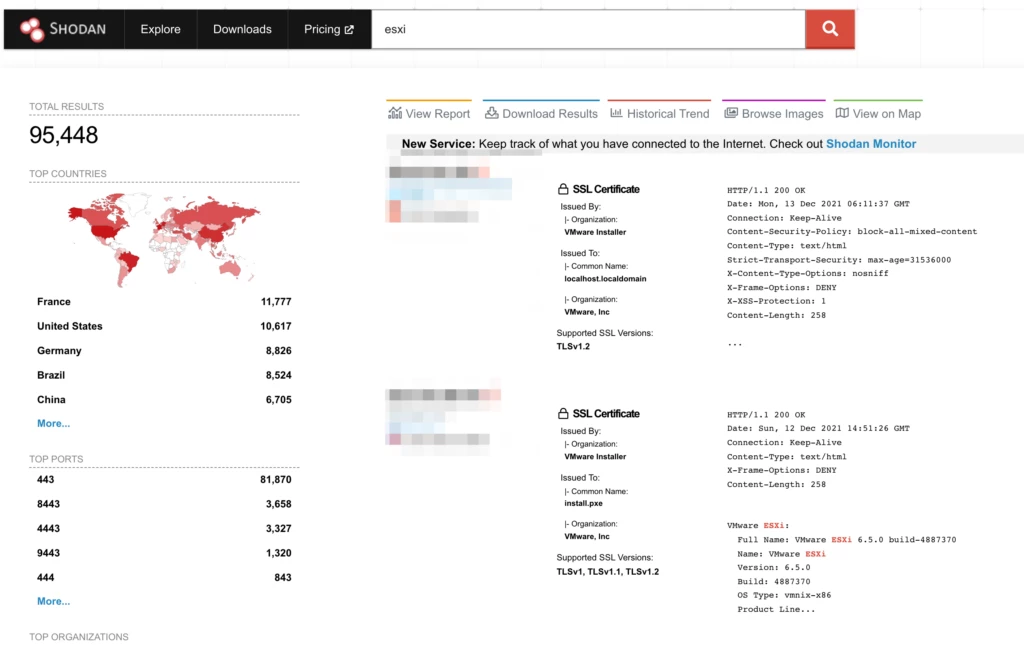Open the Downloads menu item
1024x645 pixels.
[x=242, y=29]
